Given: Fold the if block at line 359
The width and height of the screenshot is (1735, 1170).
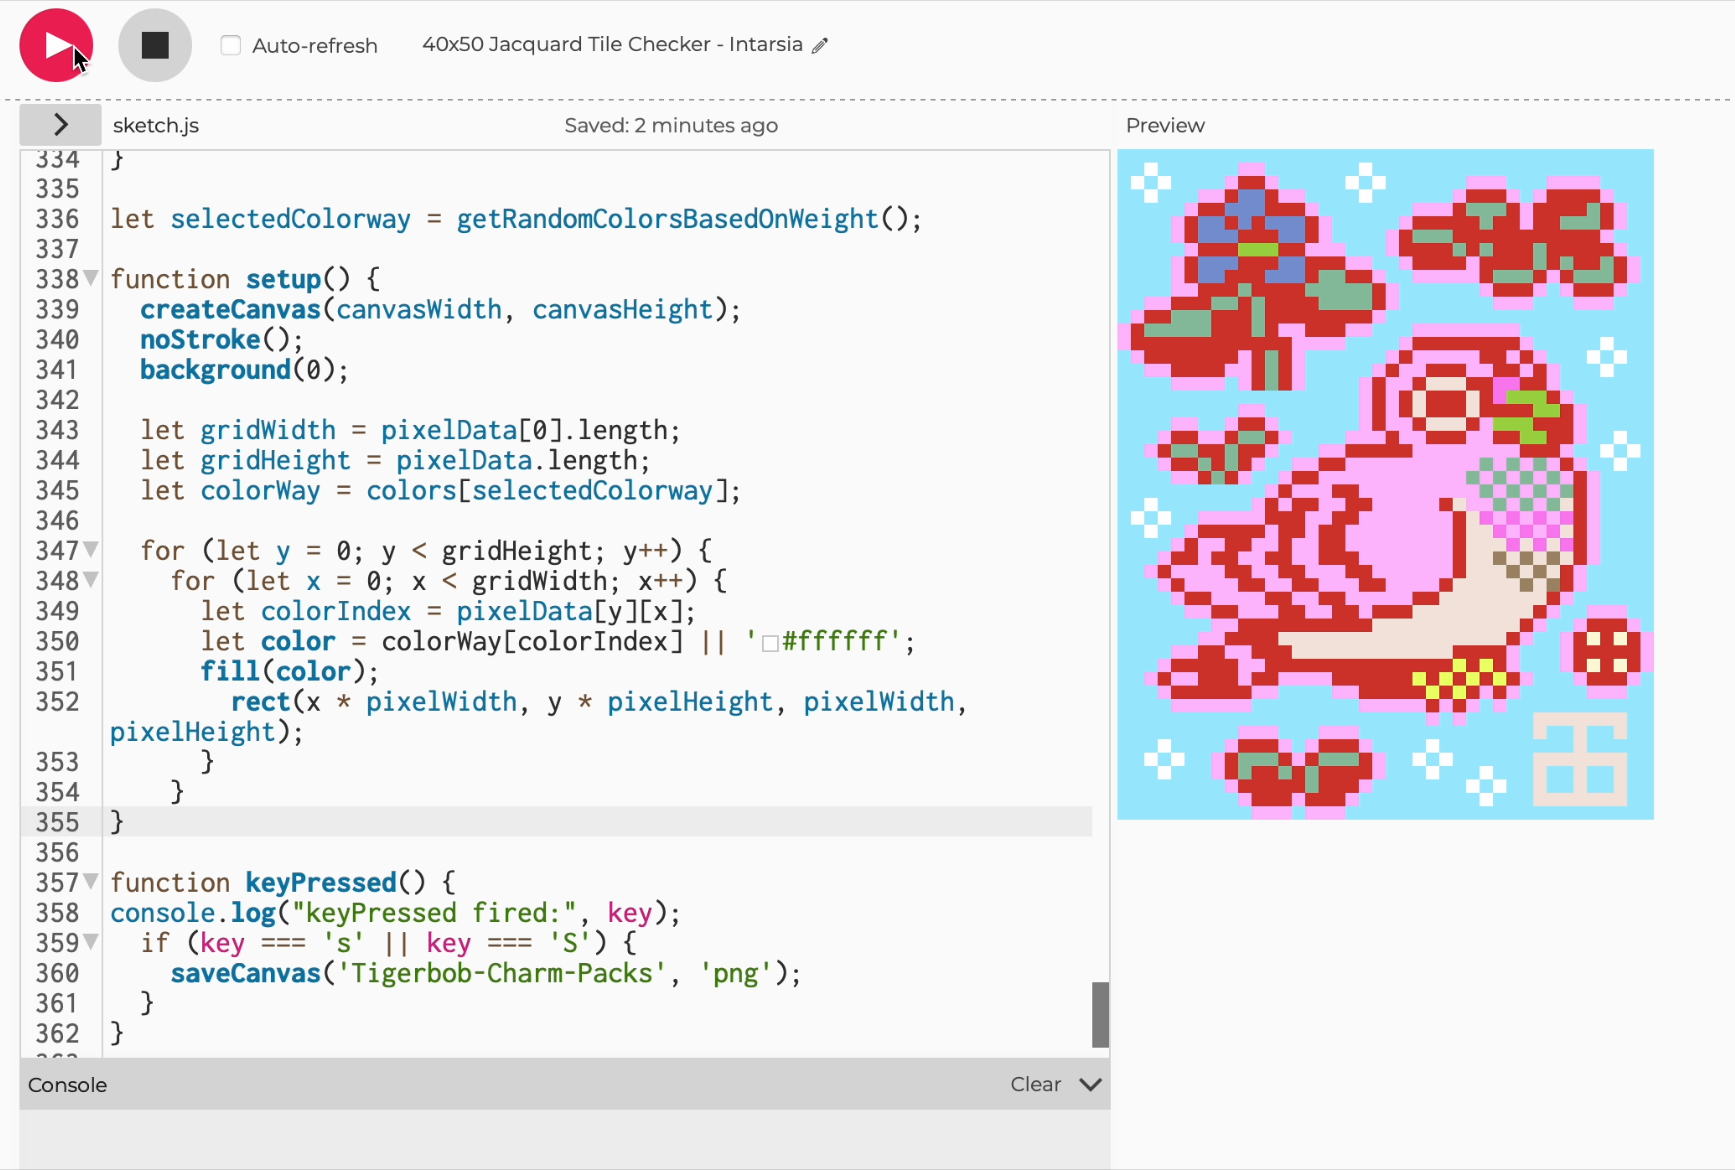Looking at the screenshot, I should (91, 941).
